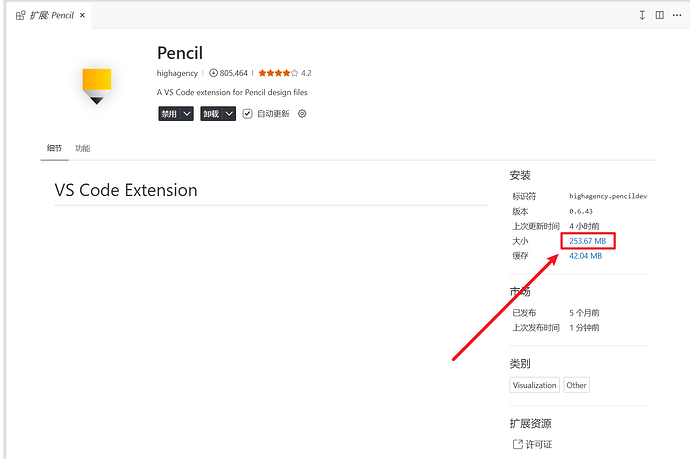
Task: Open the 253.67 MB size link
Action: (587, 241)
